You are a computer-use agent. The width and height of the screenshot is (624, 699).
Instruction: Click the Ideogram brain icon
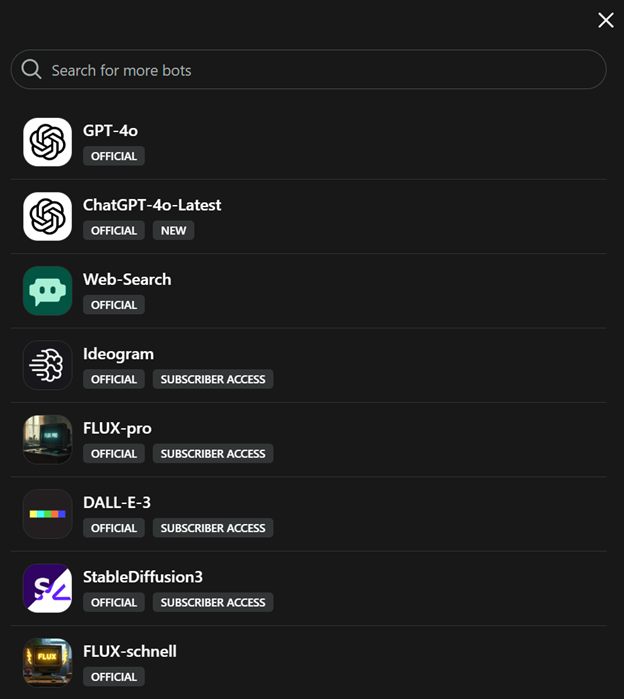pyautogui.click(x=47, y=365)
